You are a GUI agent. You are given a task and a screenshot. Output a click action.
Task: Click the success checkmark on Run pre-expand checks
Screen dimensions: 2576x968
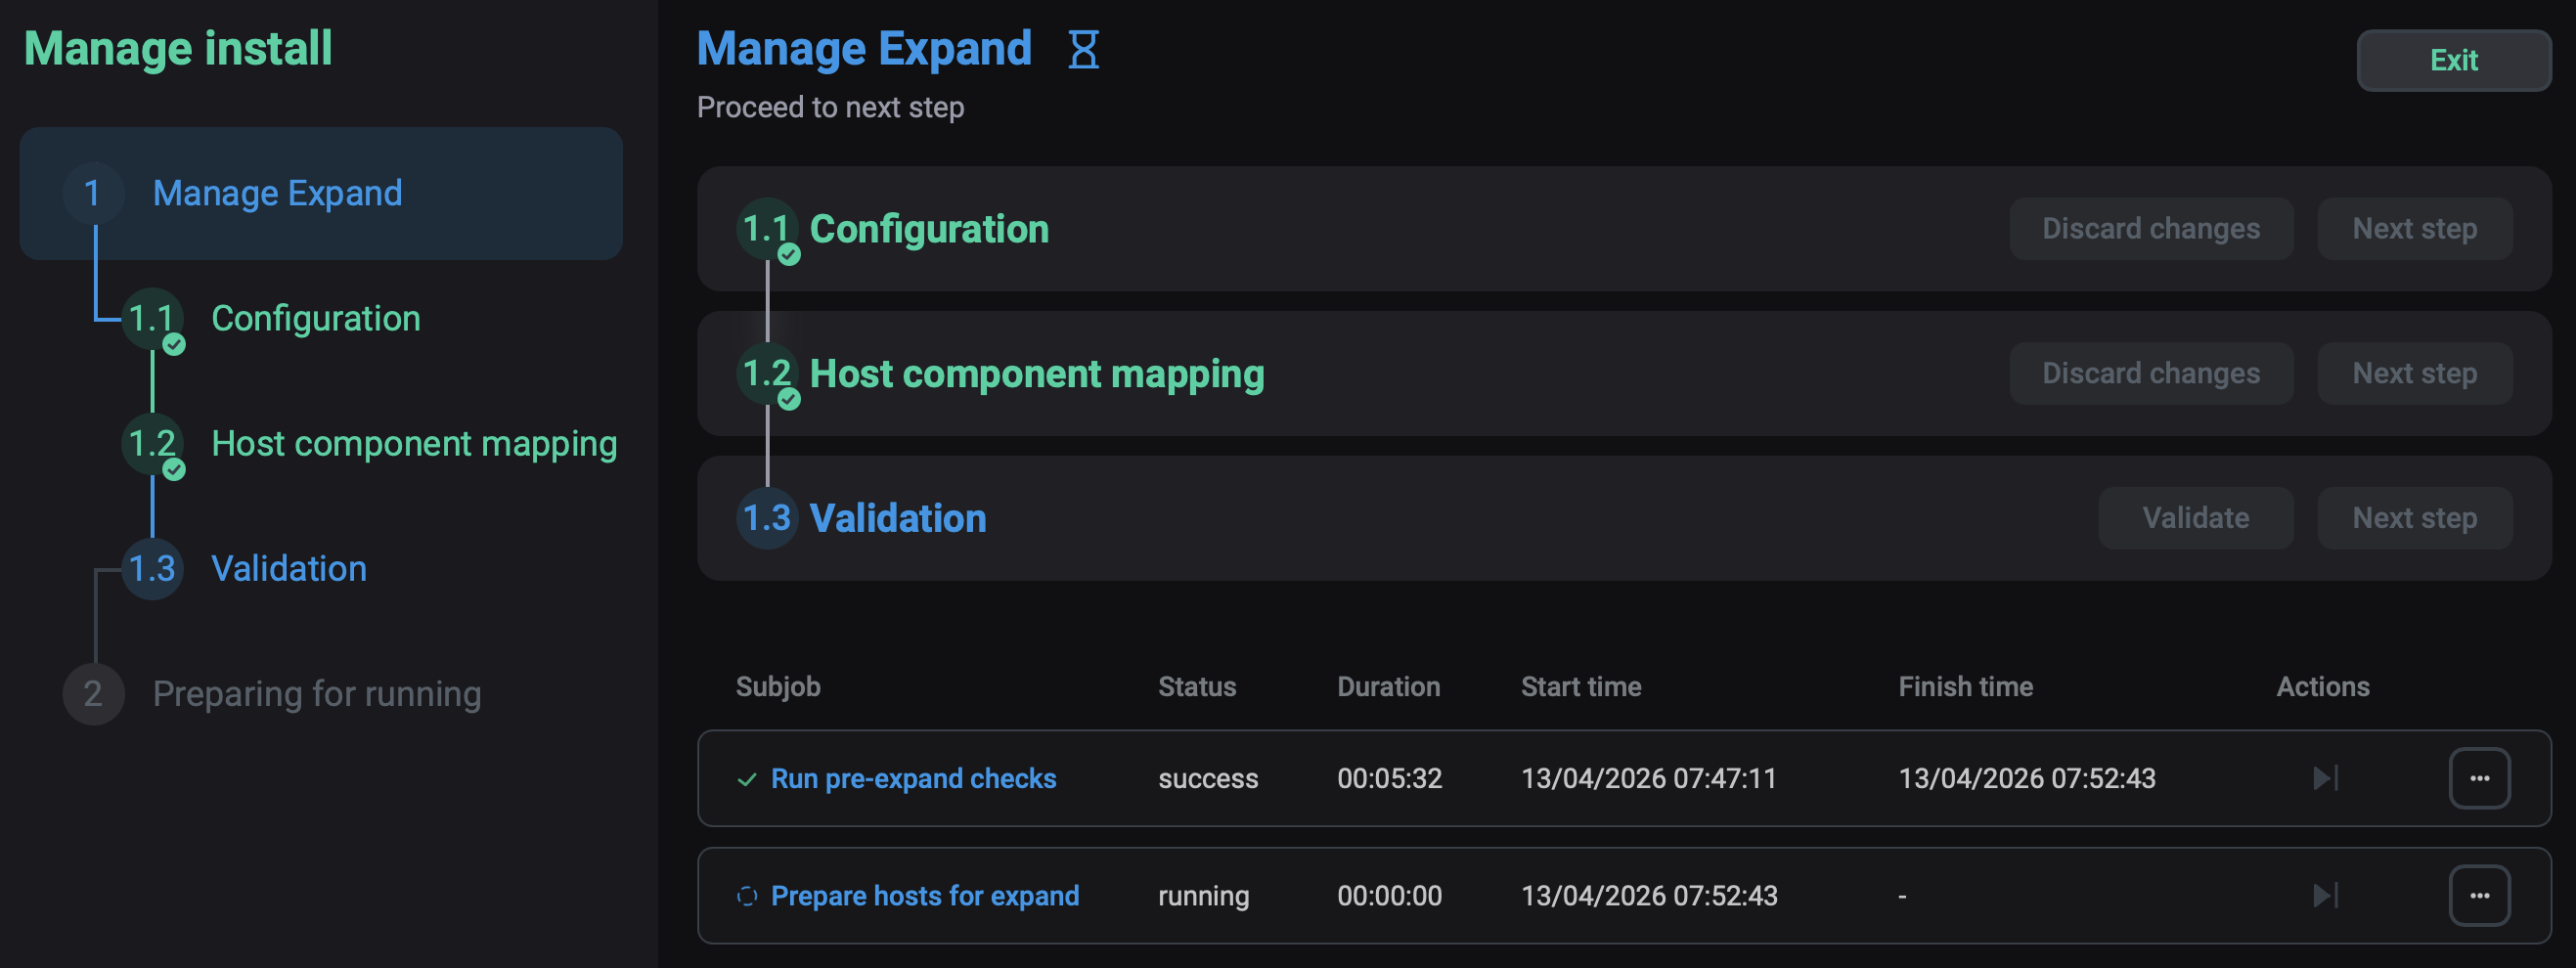[x=746, y=779]
